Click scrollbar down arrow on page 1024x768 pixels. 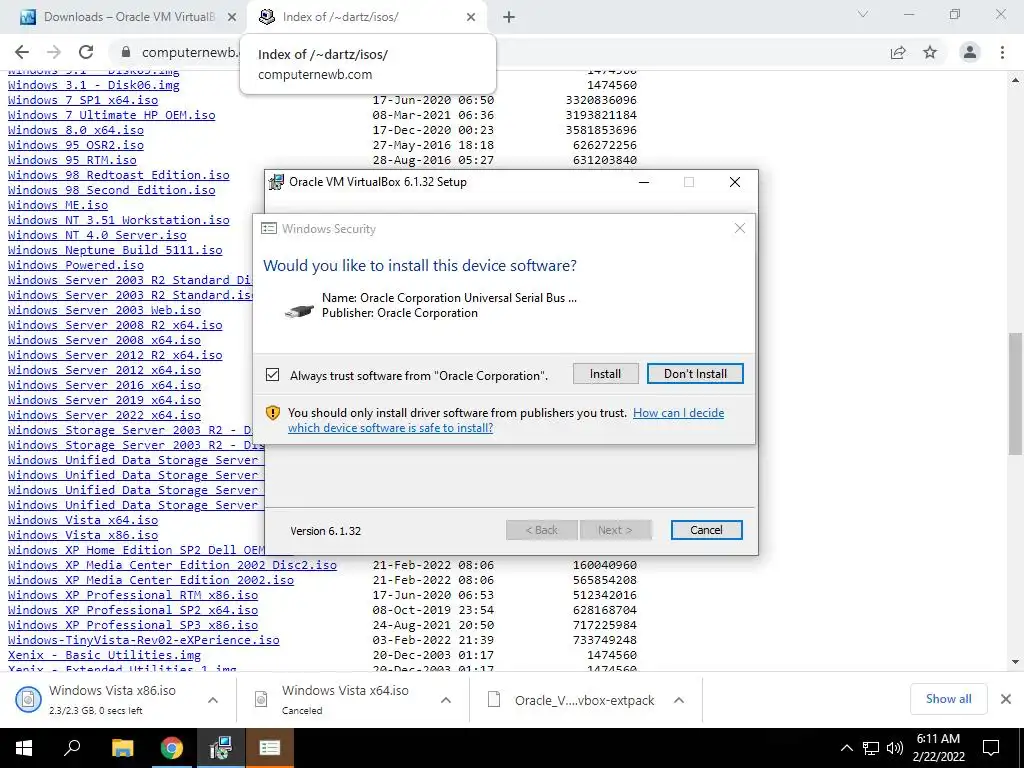1016,662
